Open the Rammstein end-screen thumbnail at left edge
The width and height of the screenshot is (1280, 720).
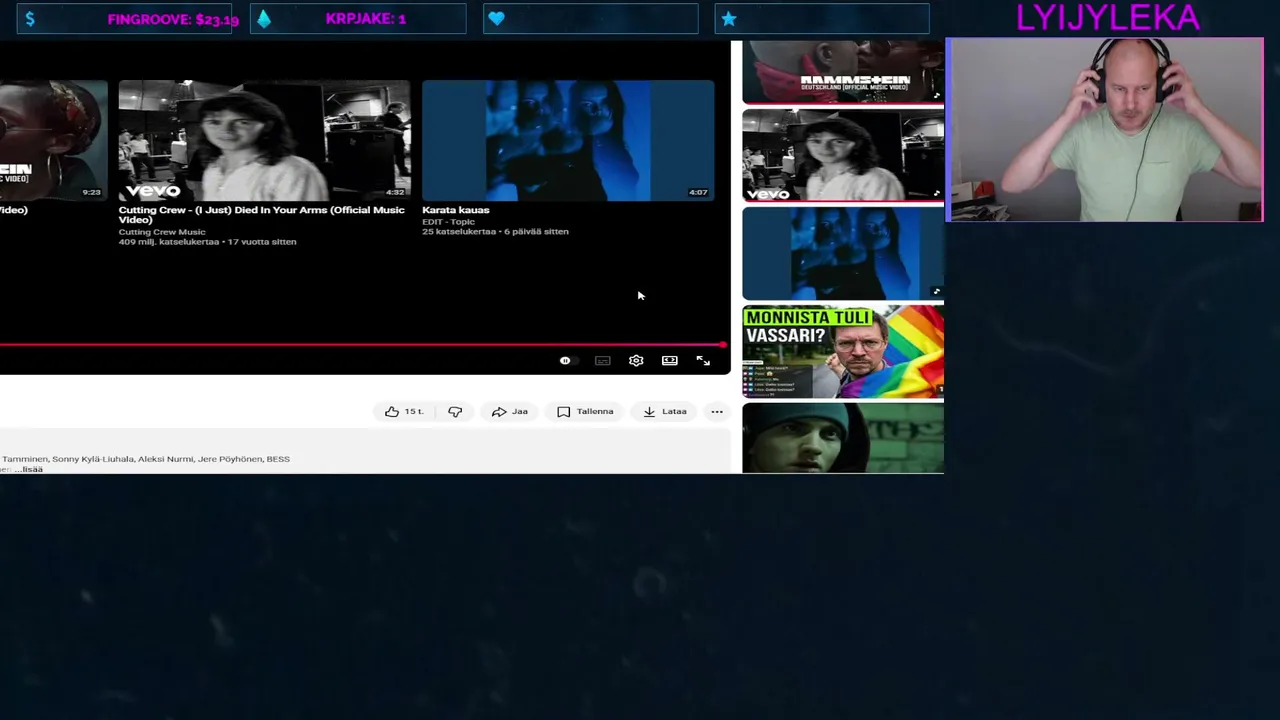tap(54, 141)
